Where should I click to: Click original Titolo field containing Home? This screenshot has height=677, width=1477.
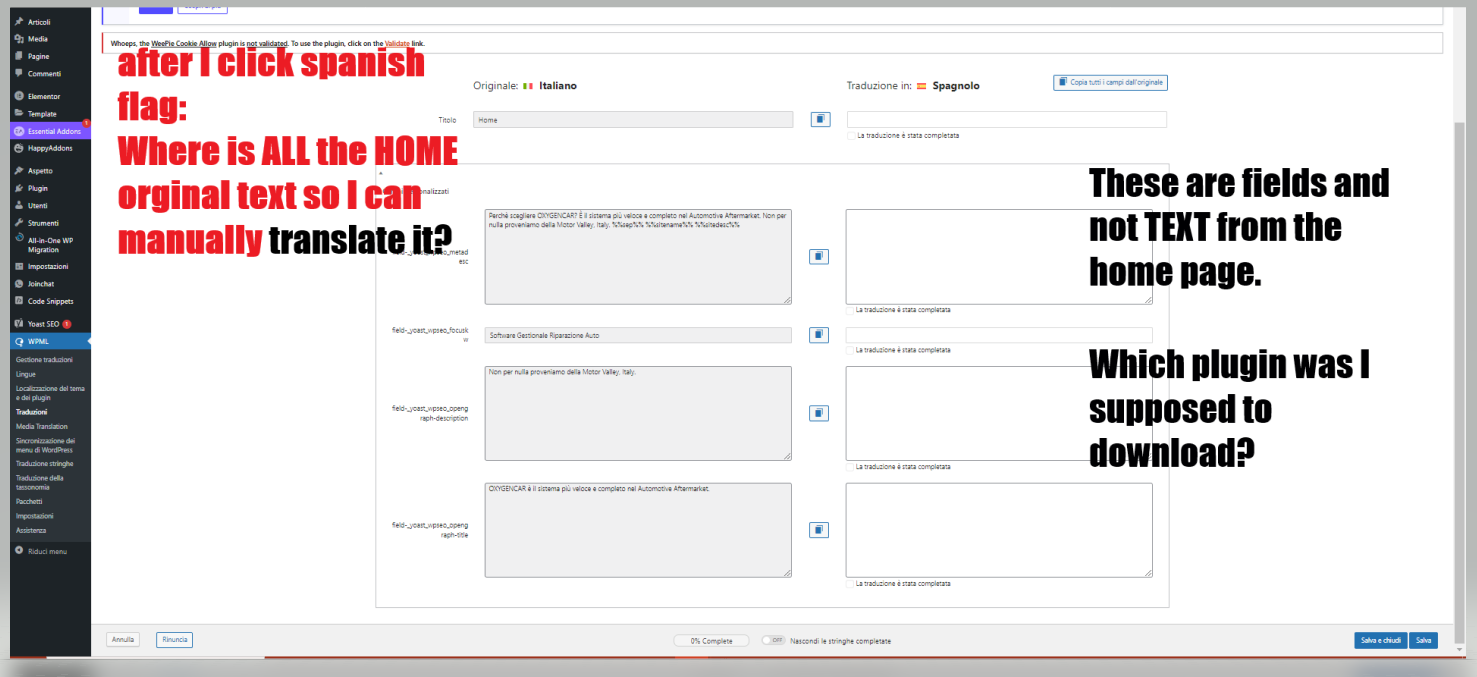[633, 119]
